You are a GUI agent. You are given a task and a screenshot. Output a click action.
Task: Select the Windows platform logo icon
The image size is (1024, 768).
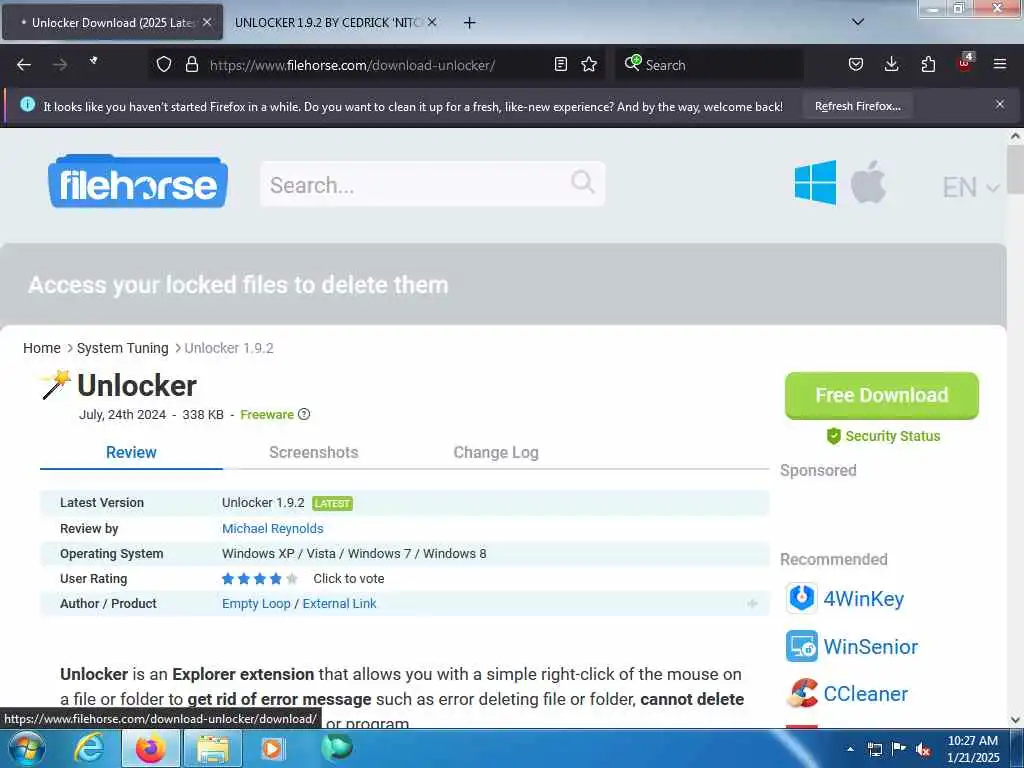(815, 183)
